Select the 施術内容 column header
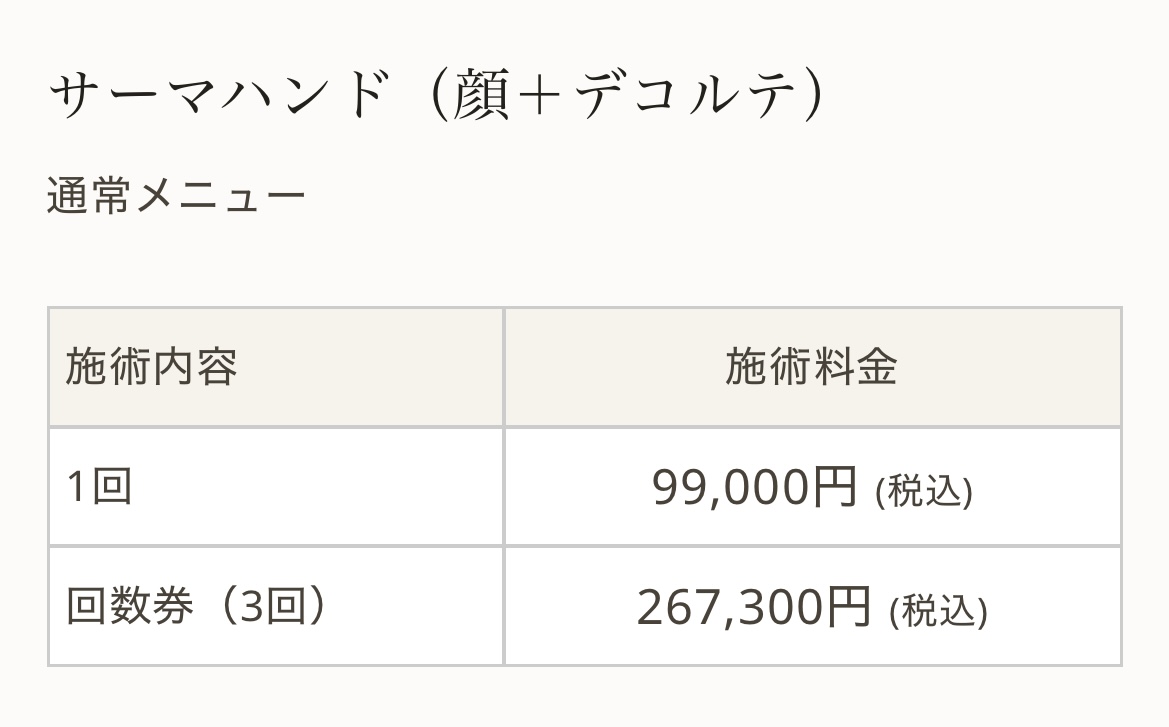This screenshot has height=727, width=1169. (152, 367)
